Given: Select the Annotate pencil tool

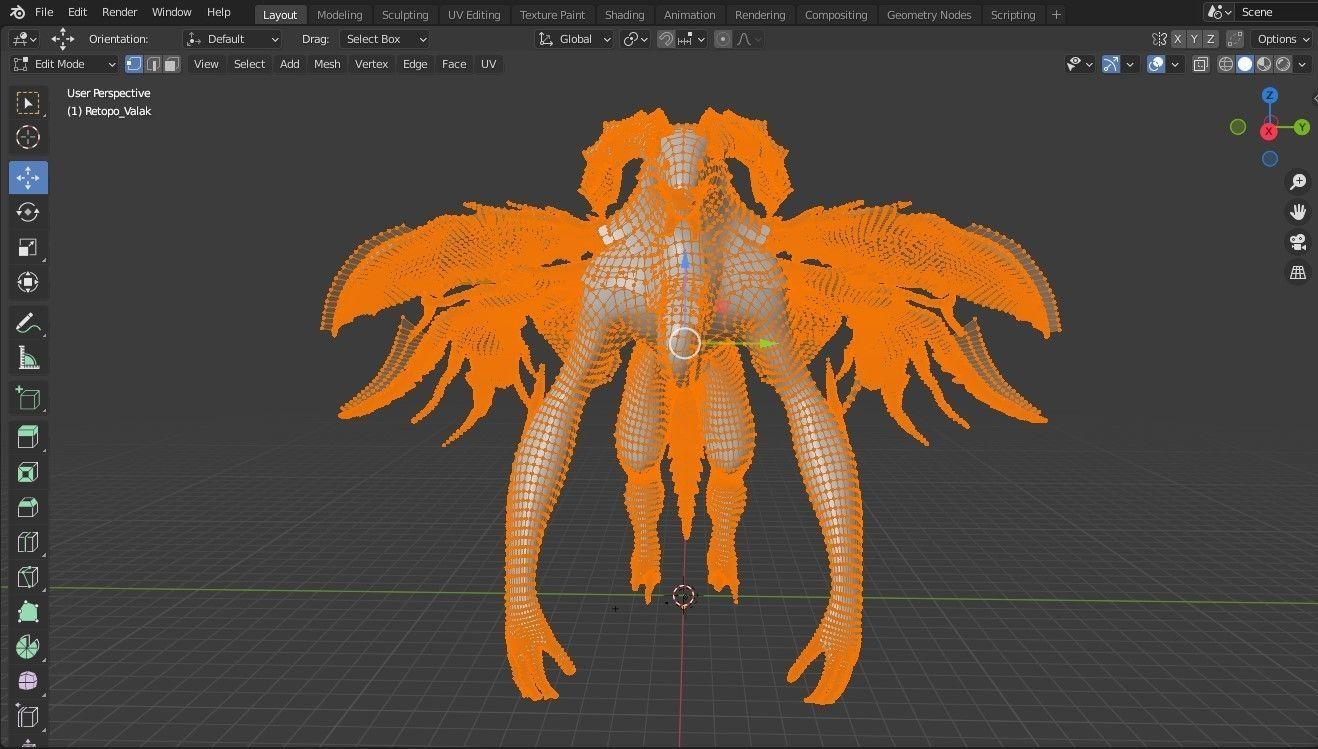Looking at the screenshot, I should (28, 323).
